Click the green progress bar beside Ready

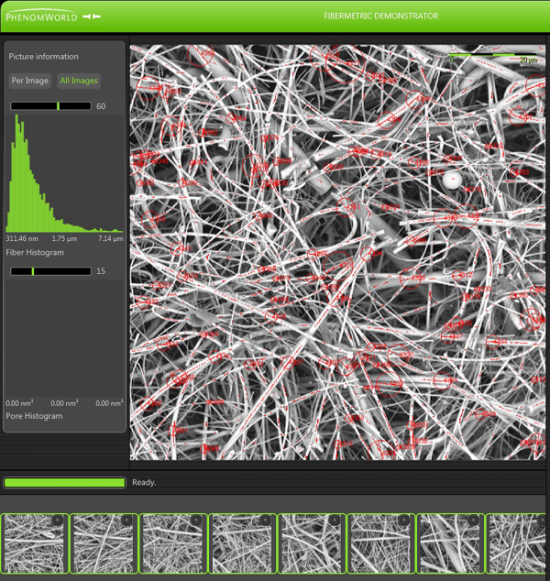pos(65,482)
